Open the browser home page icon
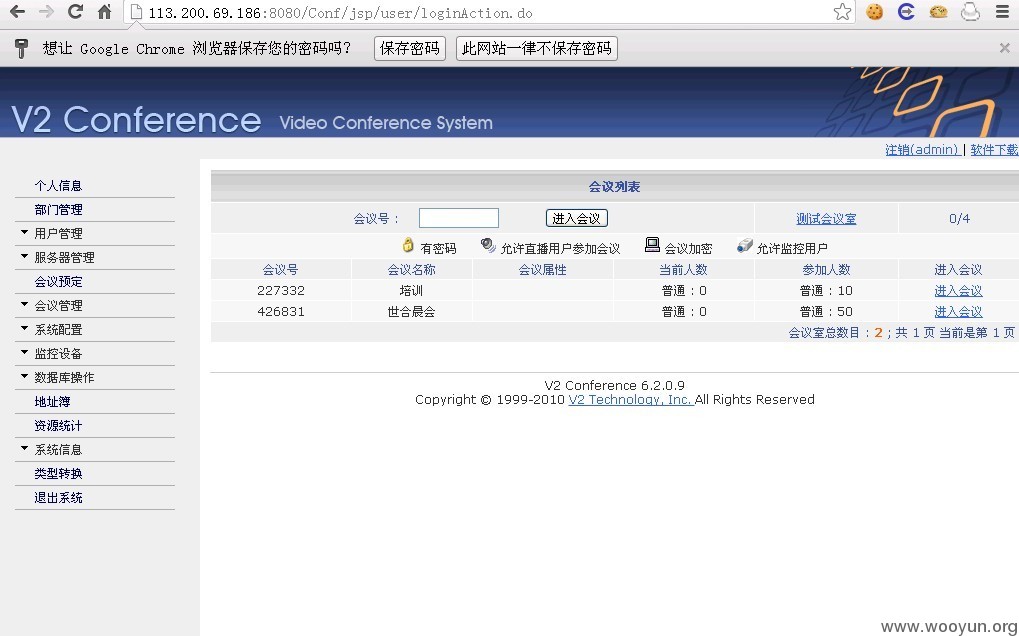 point(105,11)
